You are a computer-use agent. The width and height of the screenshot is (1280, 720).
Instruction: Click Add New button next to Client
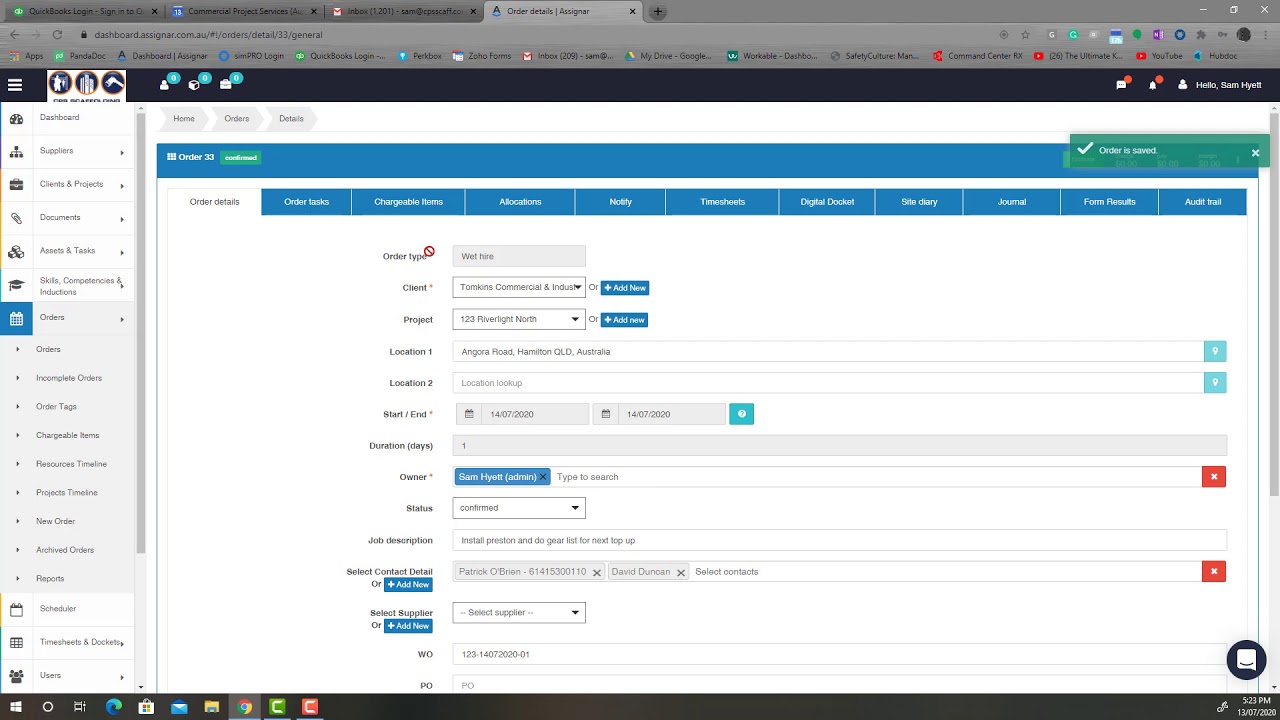[625, 288]
